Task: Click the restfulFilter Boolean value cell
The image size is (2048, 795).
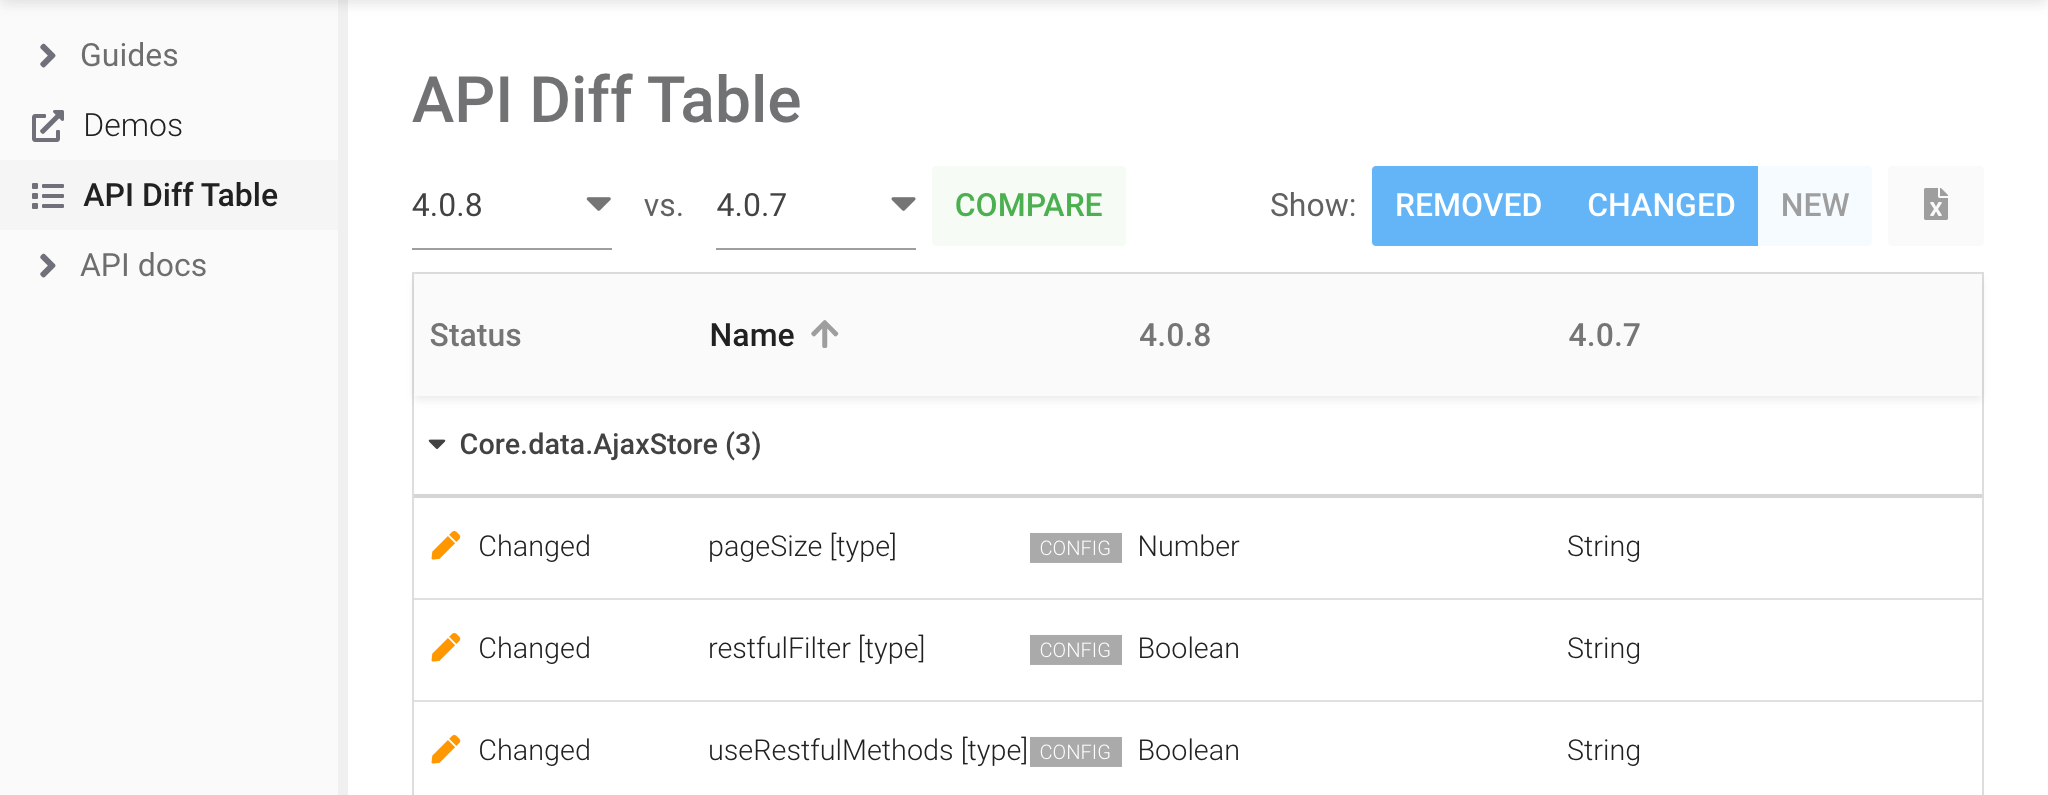Action: tap(1188, 648)
